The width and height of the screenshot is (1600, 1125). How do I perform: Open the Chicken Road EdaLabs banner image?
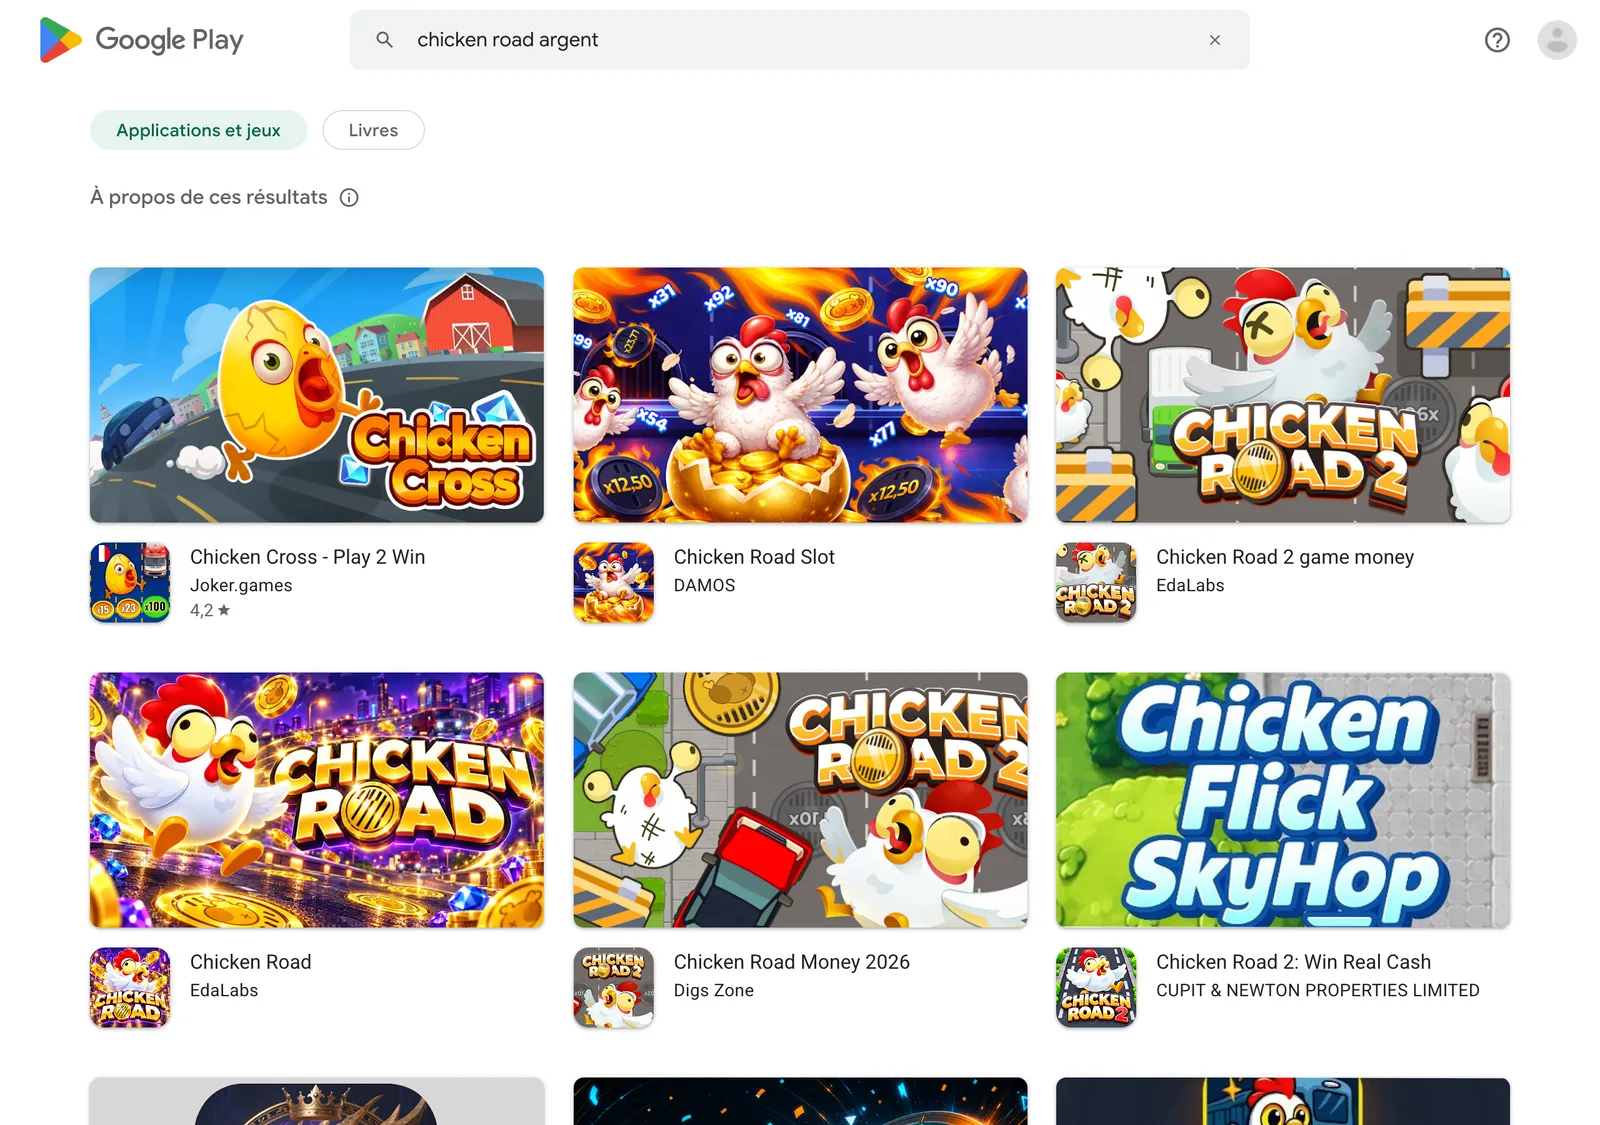[x=317, y=800]
